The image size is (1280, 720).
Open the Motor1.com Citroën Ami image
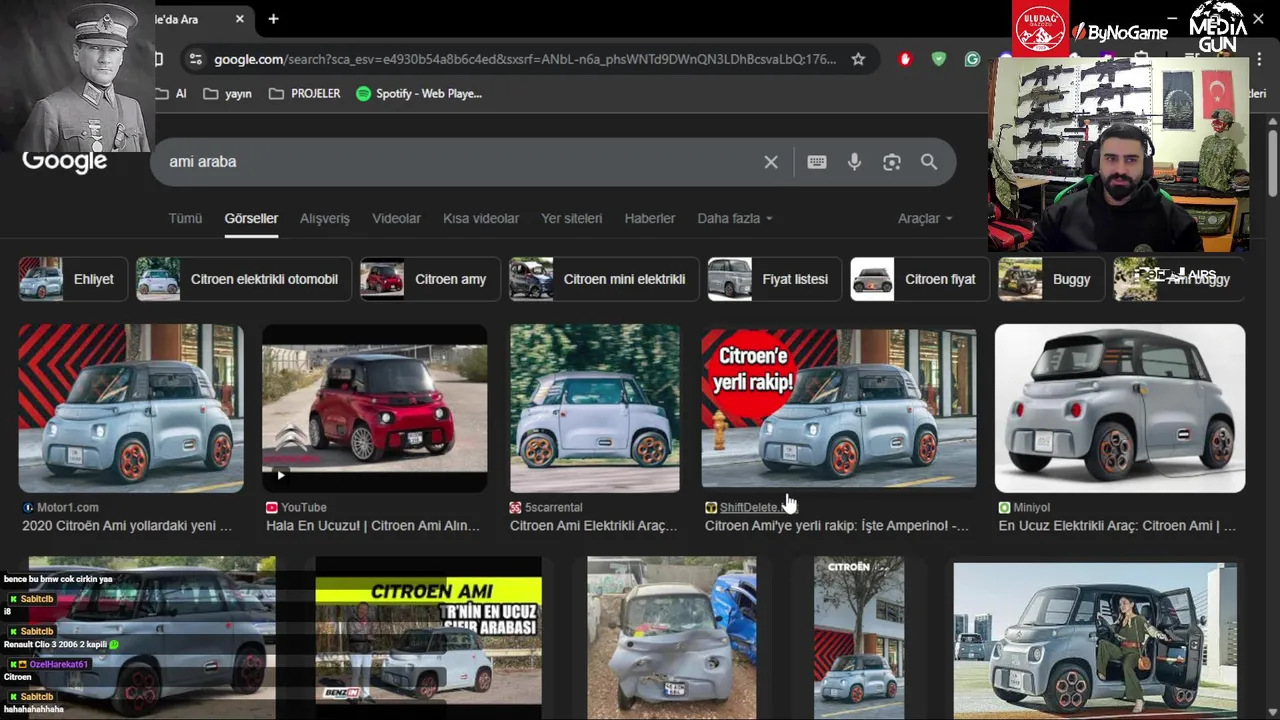point(131,408)
